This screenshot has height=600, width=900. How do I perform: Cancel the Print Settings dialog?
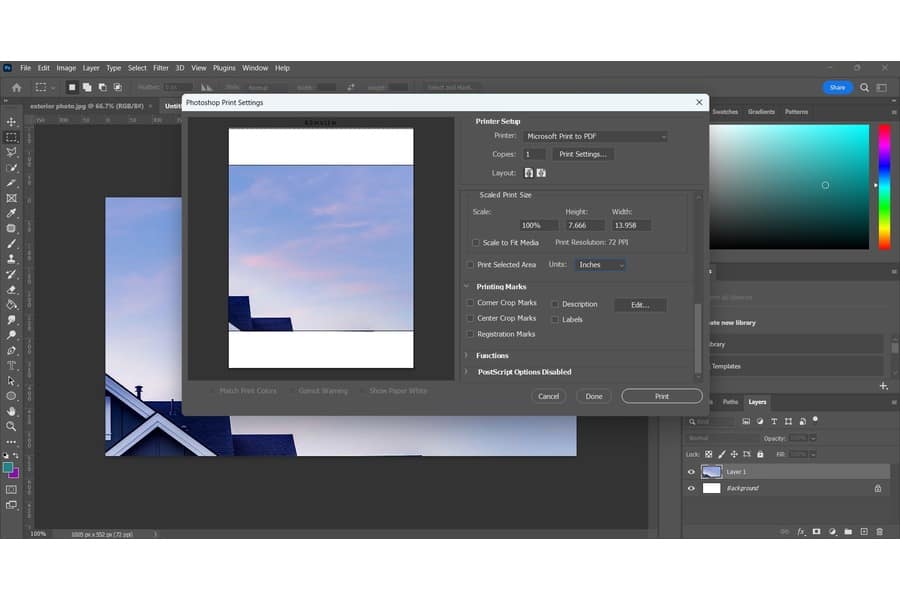(548, 396)
